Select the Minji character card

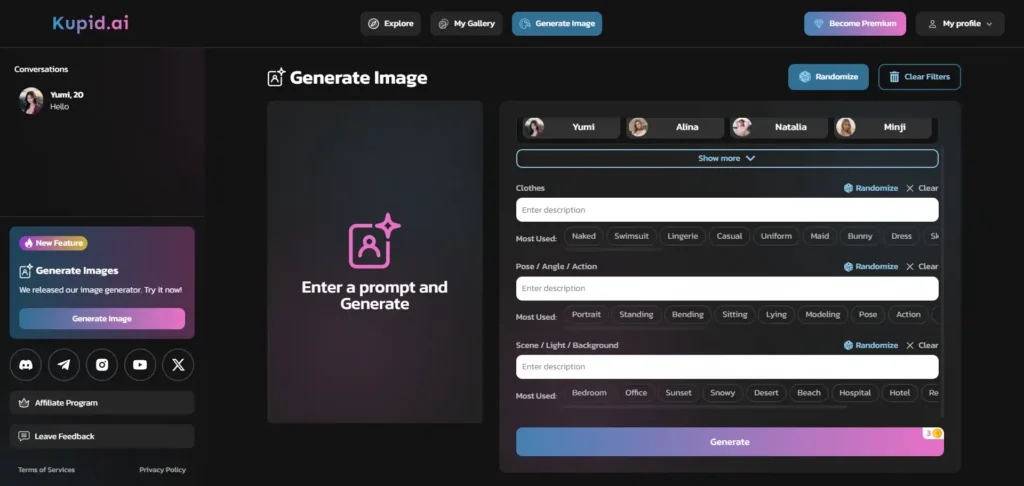tap(882, 127)
